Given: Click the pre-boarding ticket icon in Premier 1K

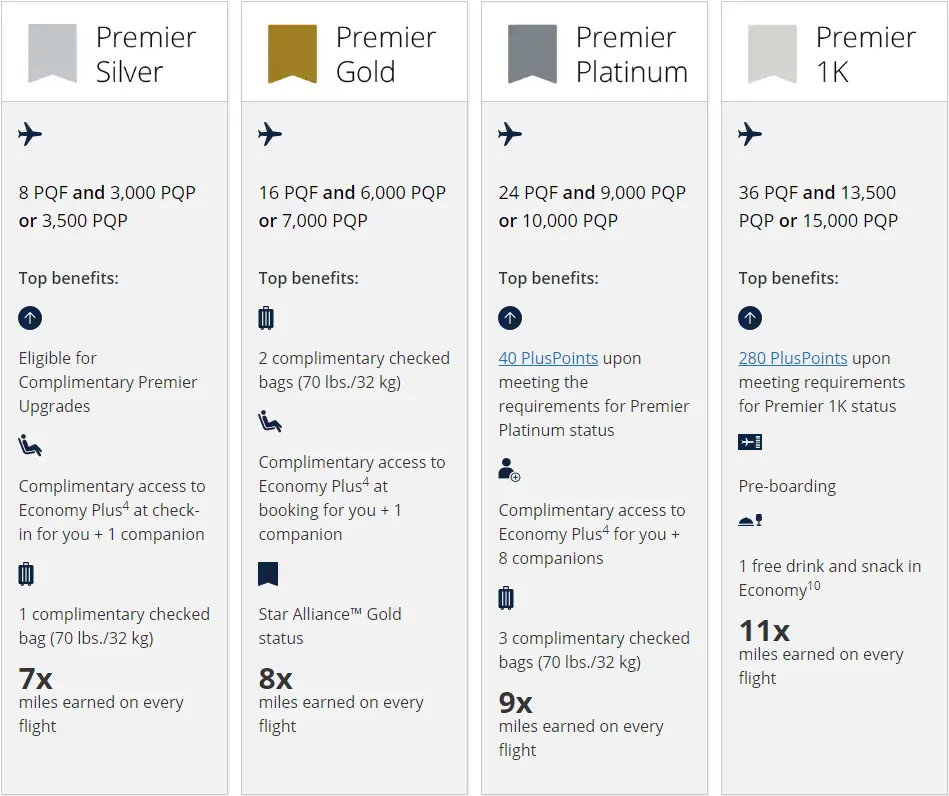Looking at the screenshot, I should [x=750, y=442].
